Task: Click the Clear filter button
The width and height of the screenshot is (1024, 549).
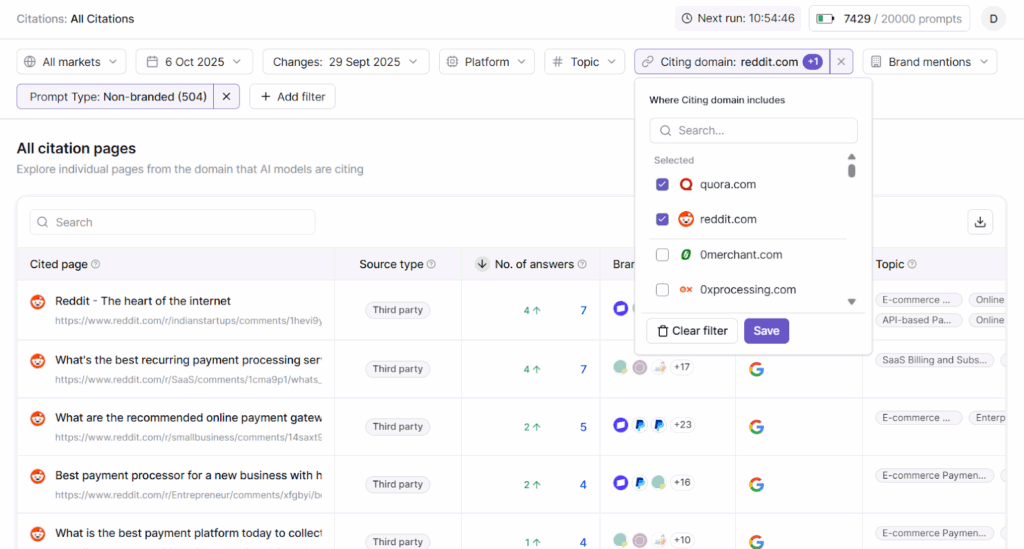Action: [x=692, y=331]
